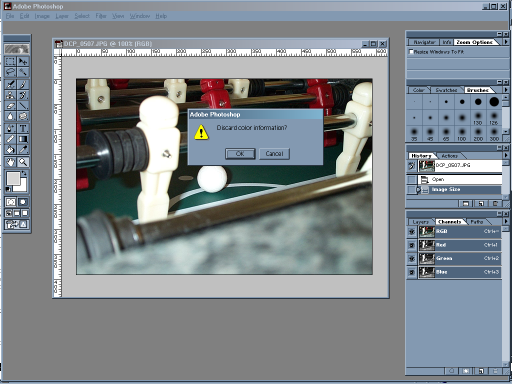Pick the soft brush labeled 100
This screenshot has height=384, width=512.
[462, 134]
